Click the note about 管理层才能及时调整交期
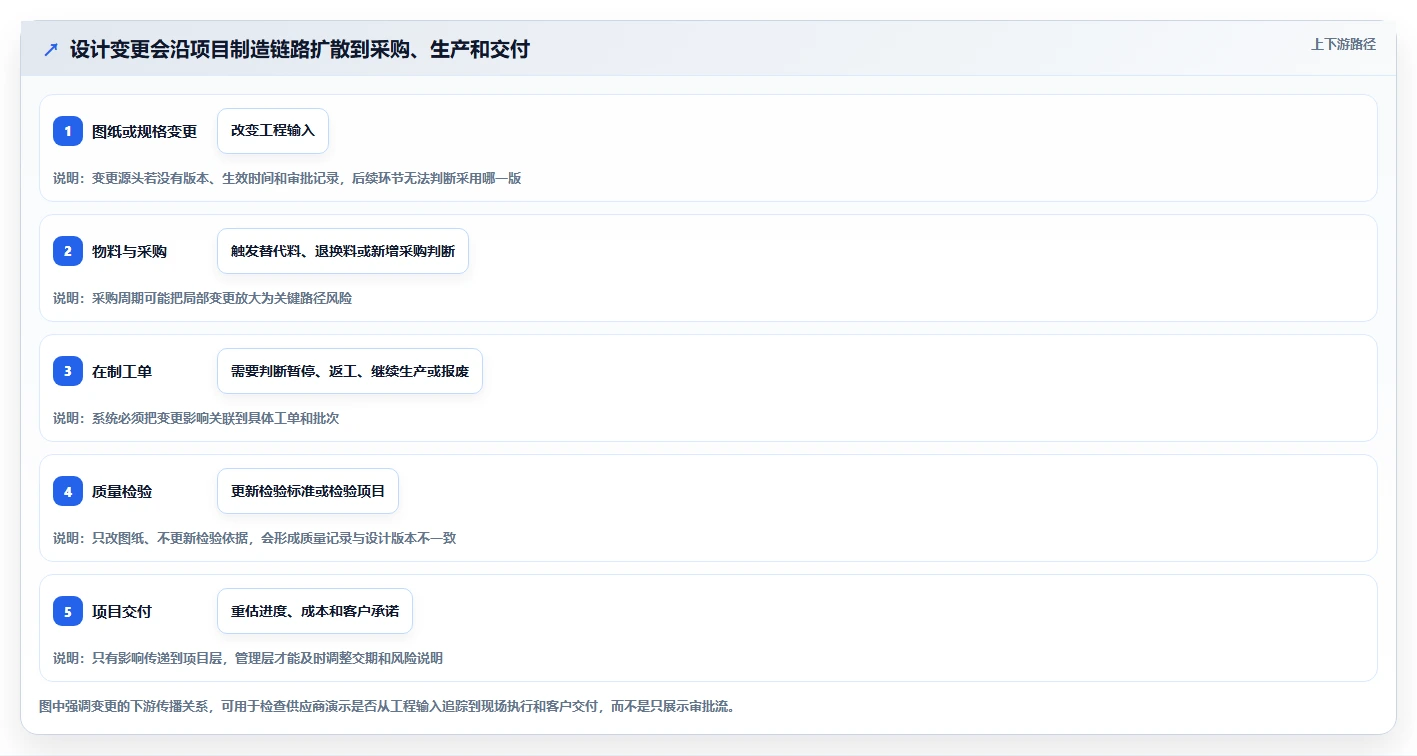Screen dimensions: 1417x756 pos(248,658)
